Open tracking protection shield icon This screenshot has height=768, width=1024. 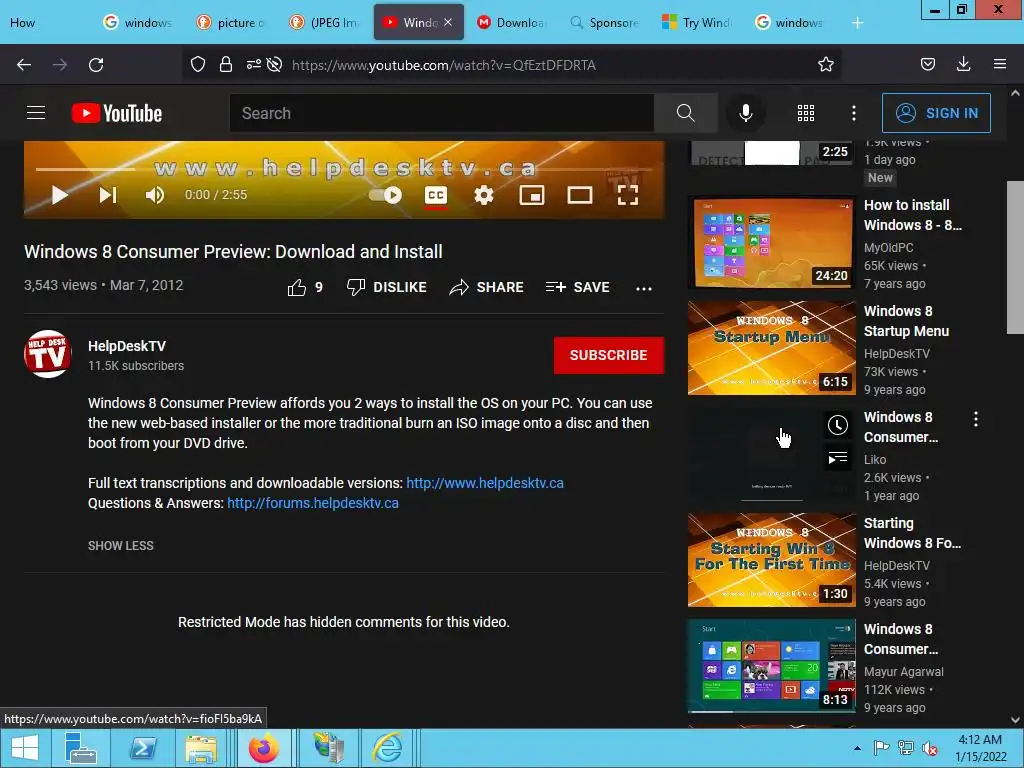pos(198,65)
